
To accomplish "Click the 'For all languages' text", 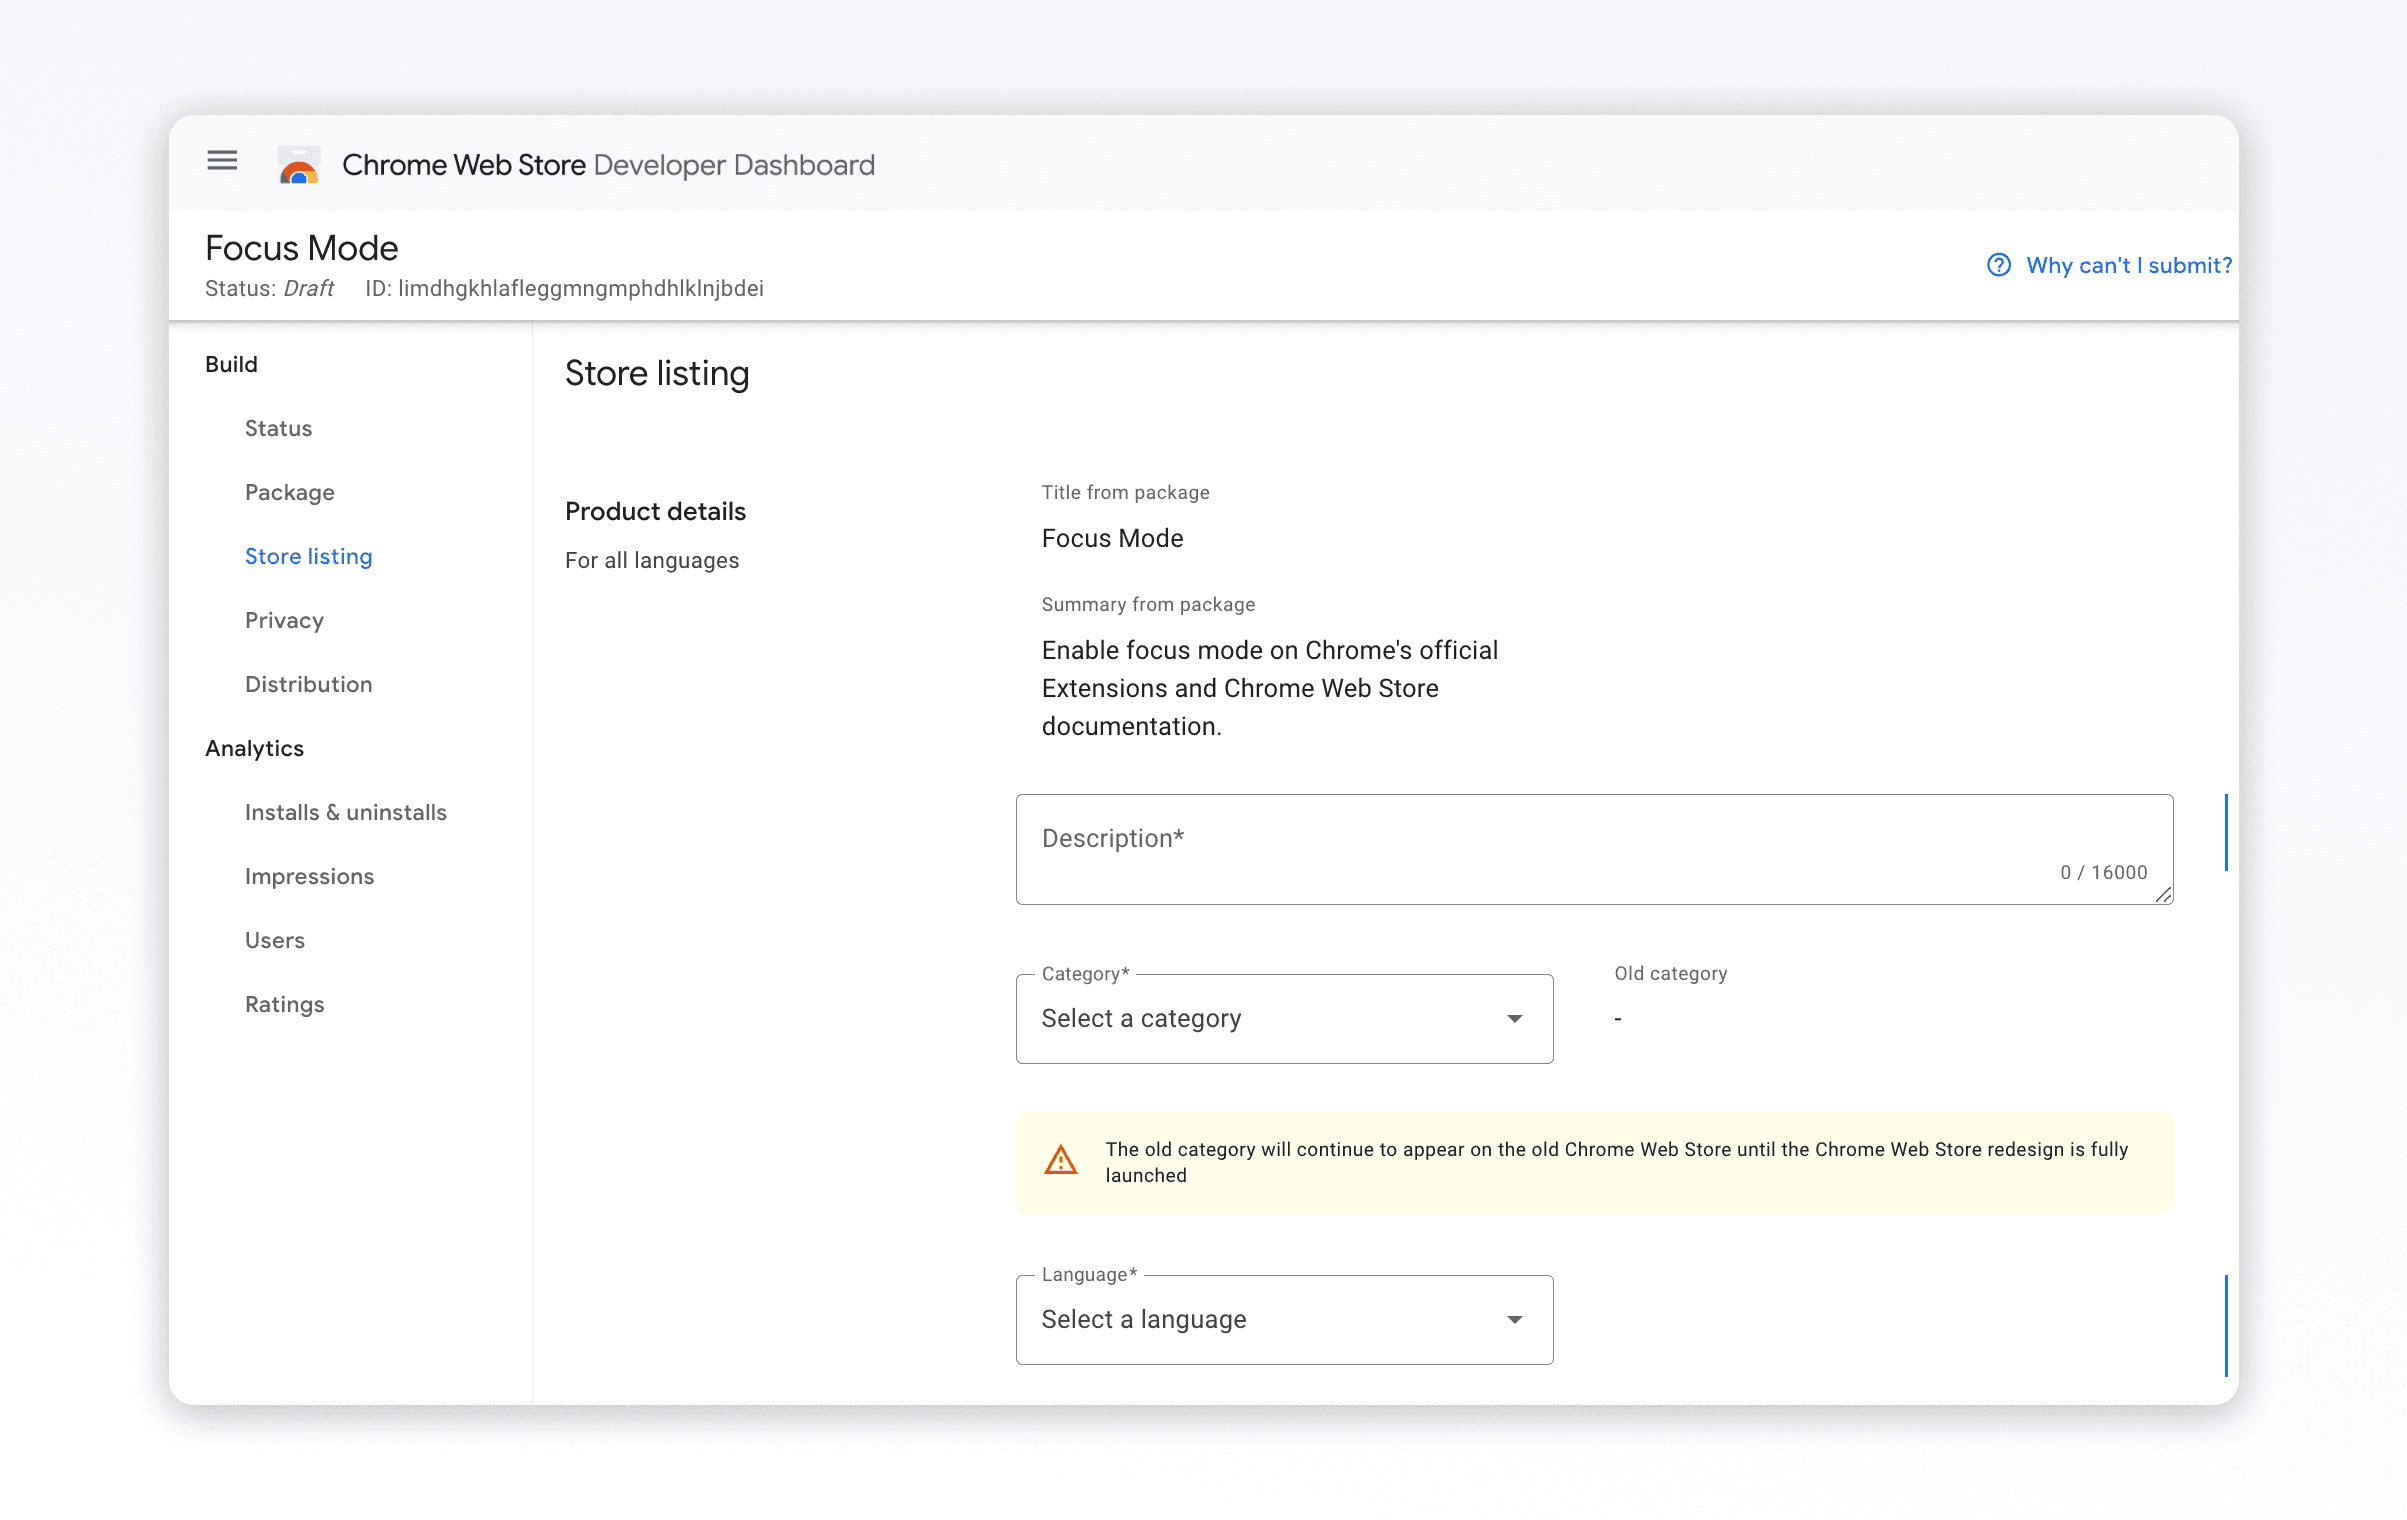I will 652,560.
